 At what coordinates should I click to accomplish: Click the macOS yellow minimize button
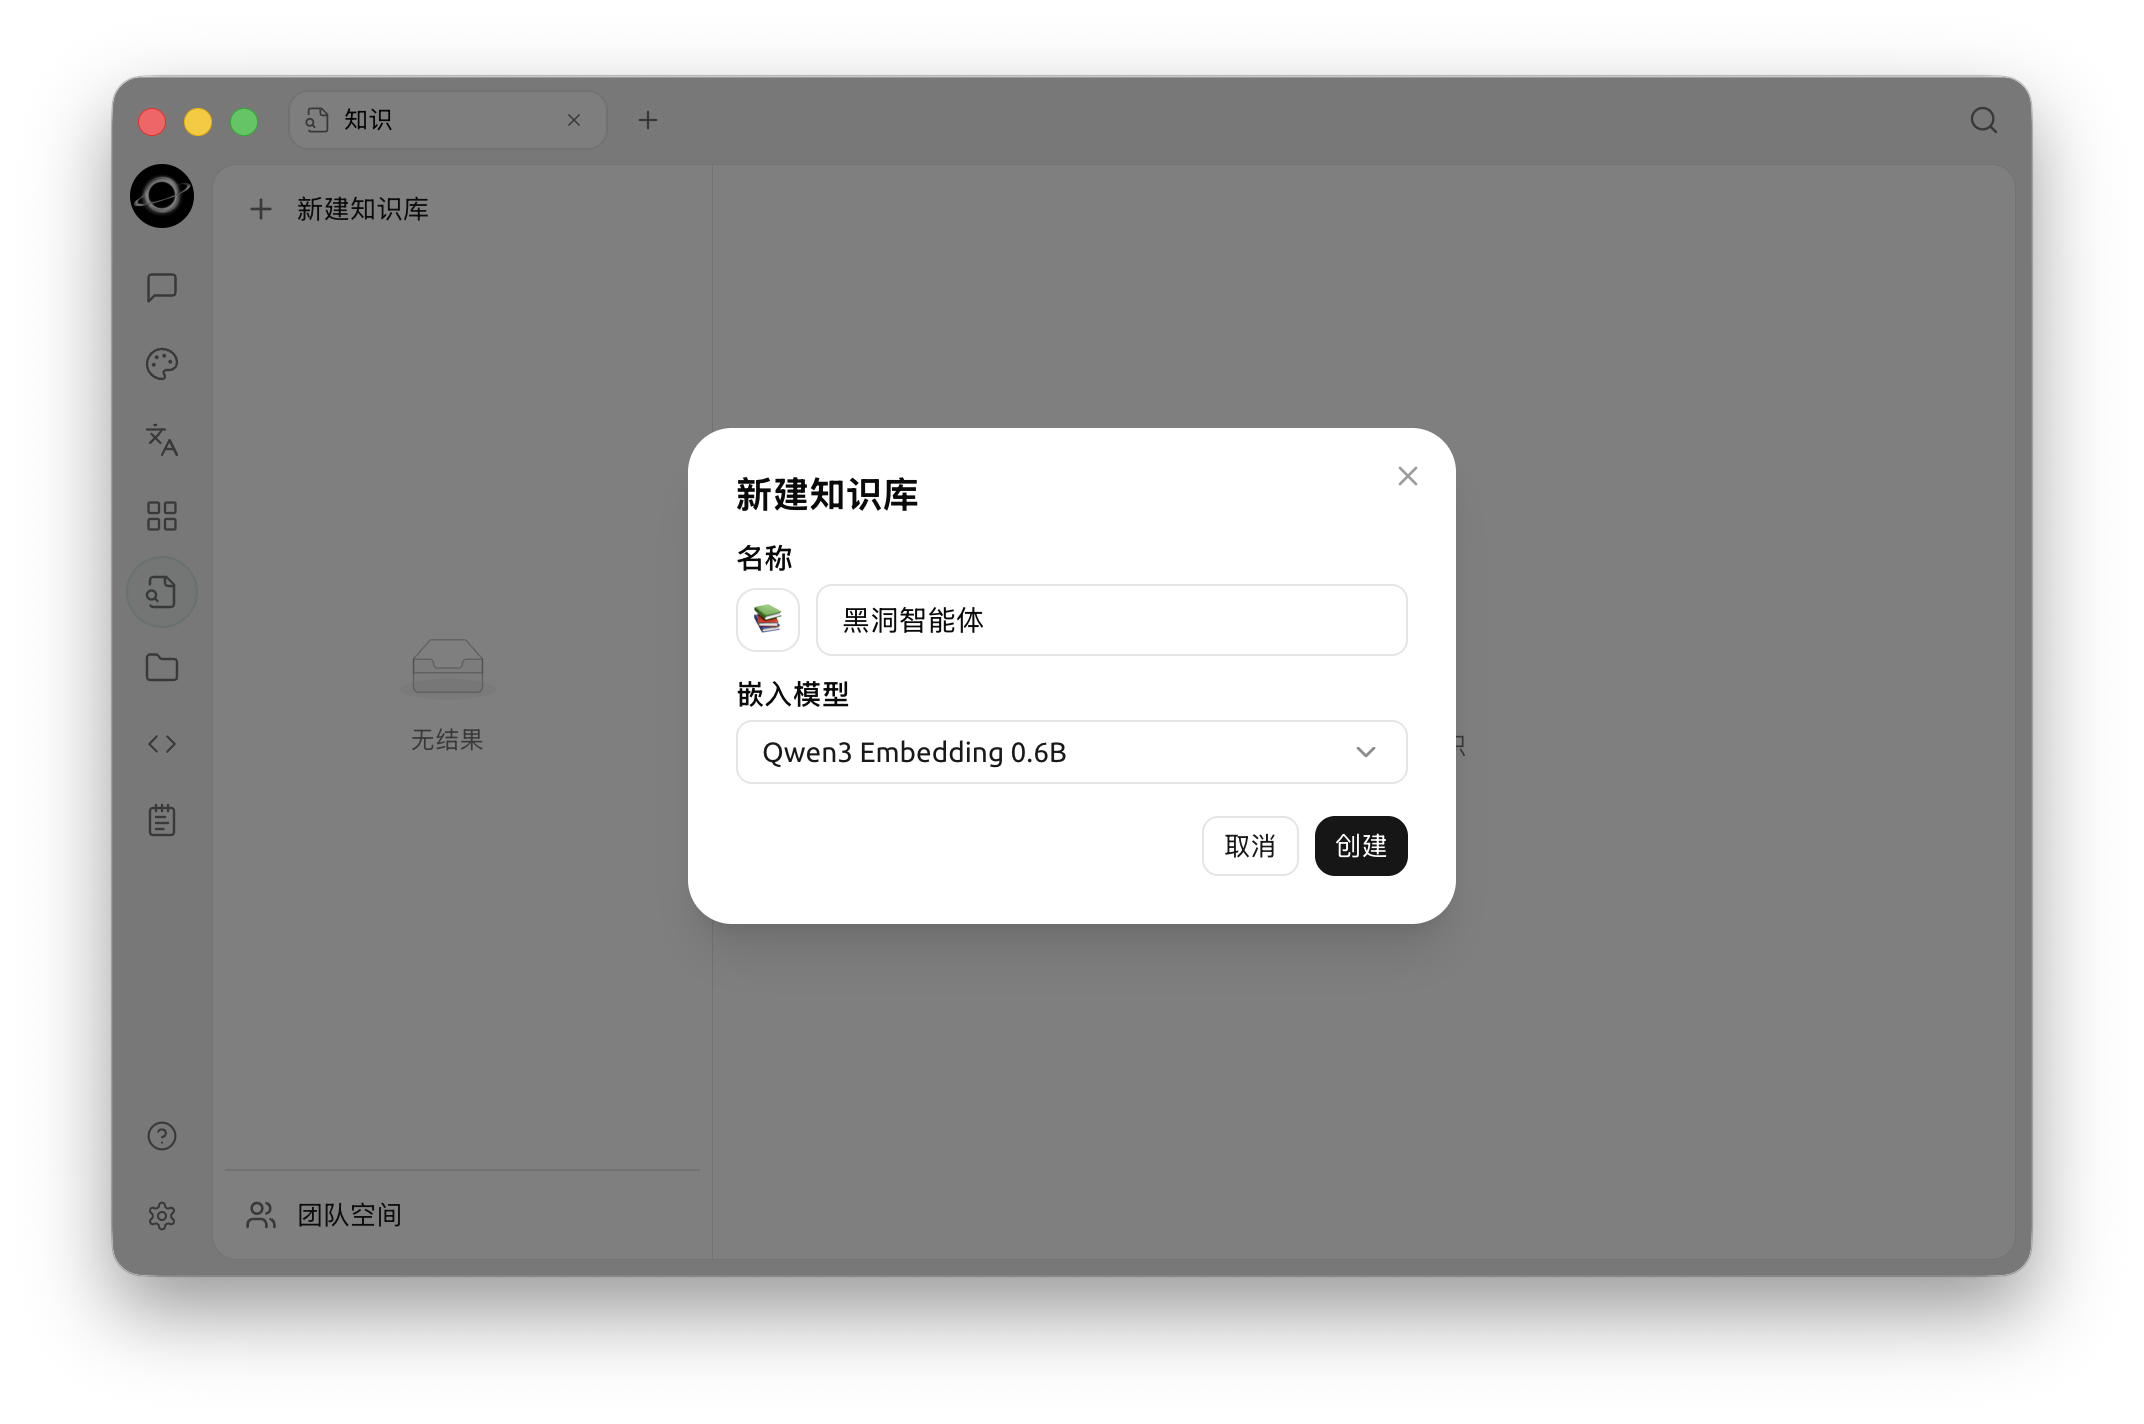pyautogui.click(x=198, y=122)
